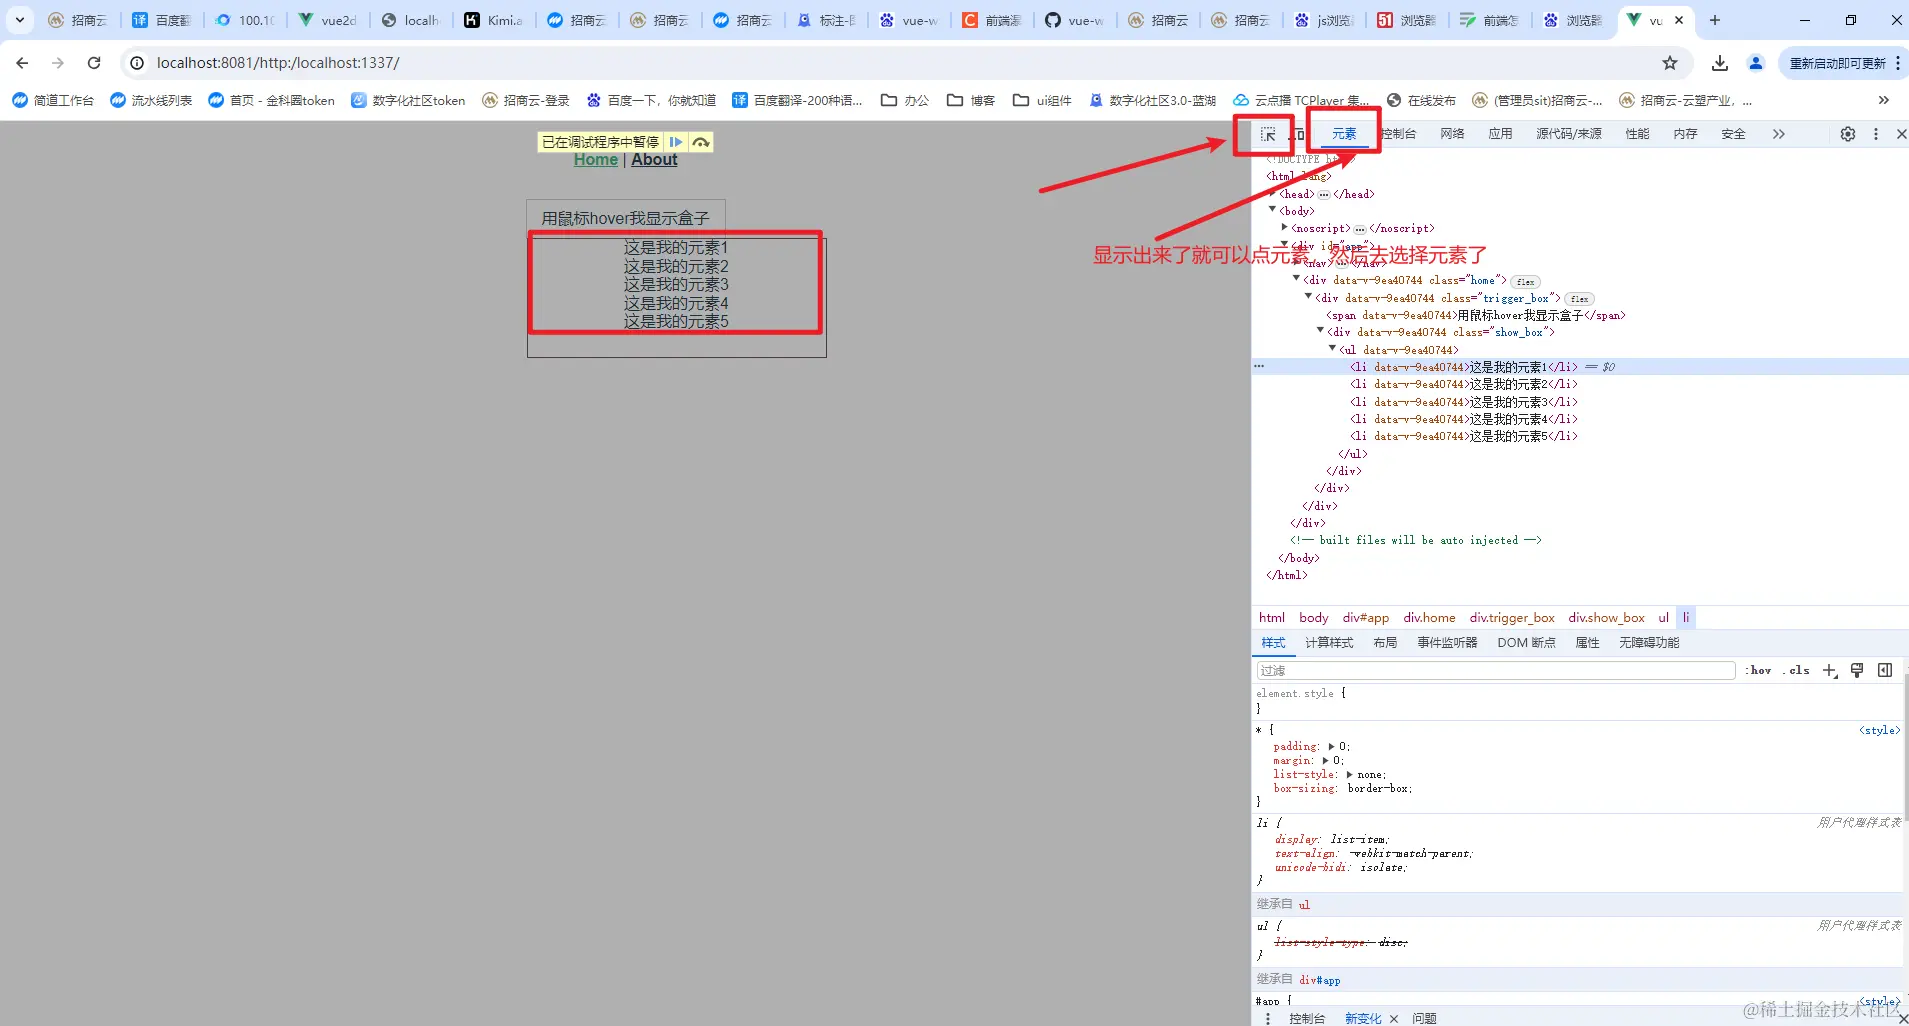
Task: Expand the head element node
Action: click(x=1273, y=194)
